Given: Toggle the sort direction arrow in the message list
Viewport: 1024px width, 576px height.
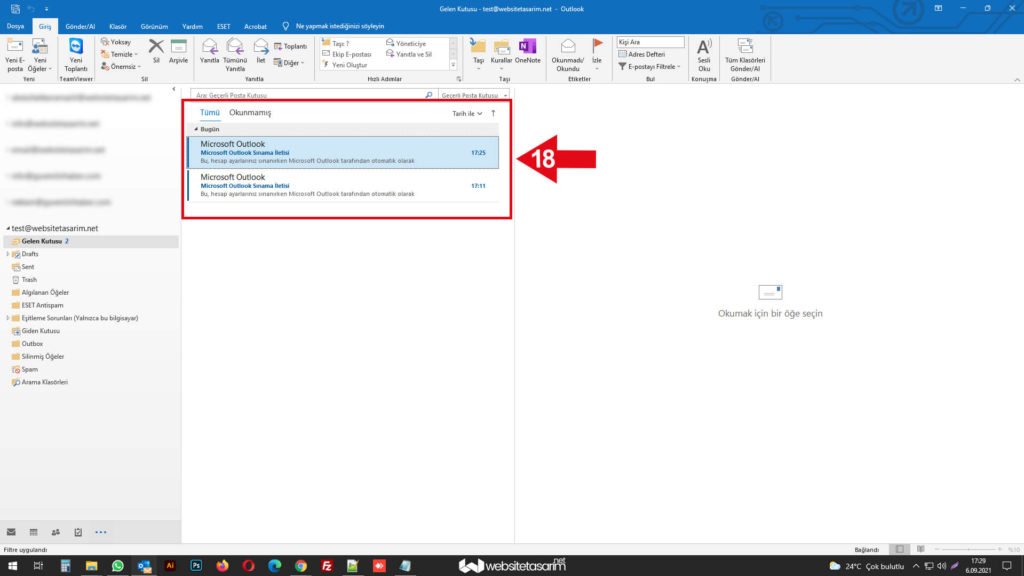Looking at the screenshot, I should coord(493,113).
